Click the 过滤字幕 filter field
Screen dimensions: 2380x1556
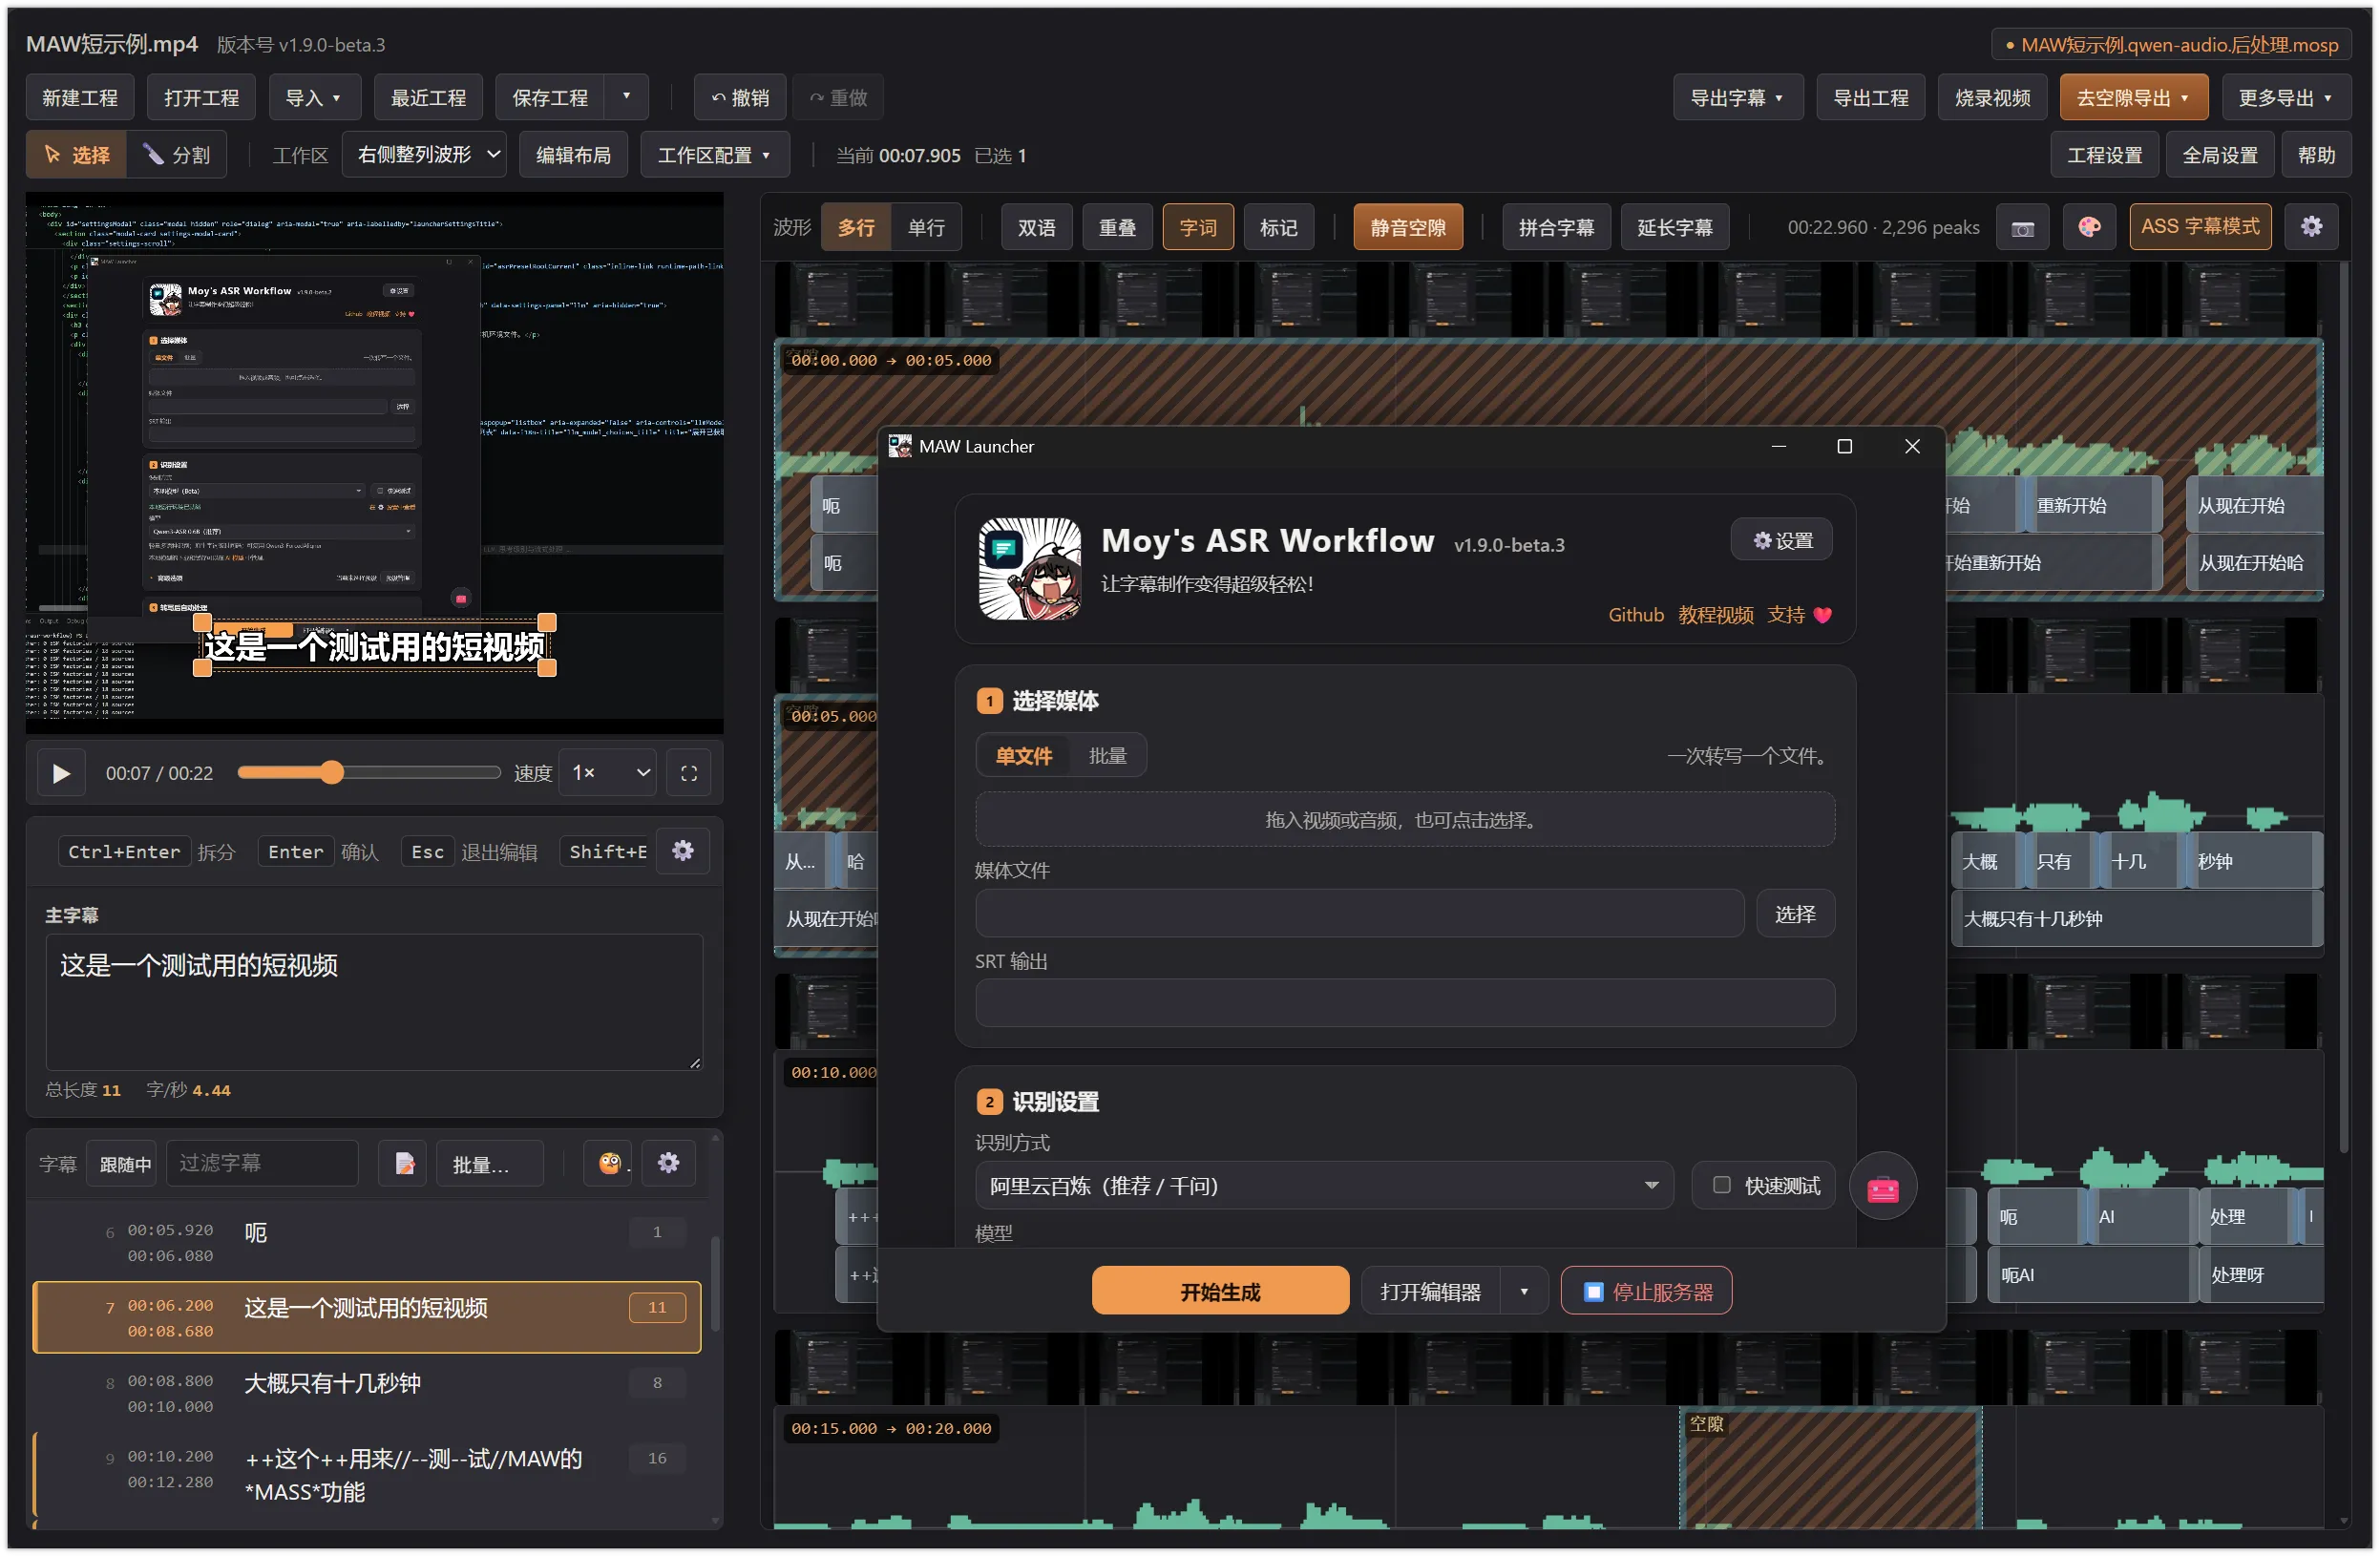coord(263,1164)
